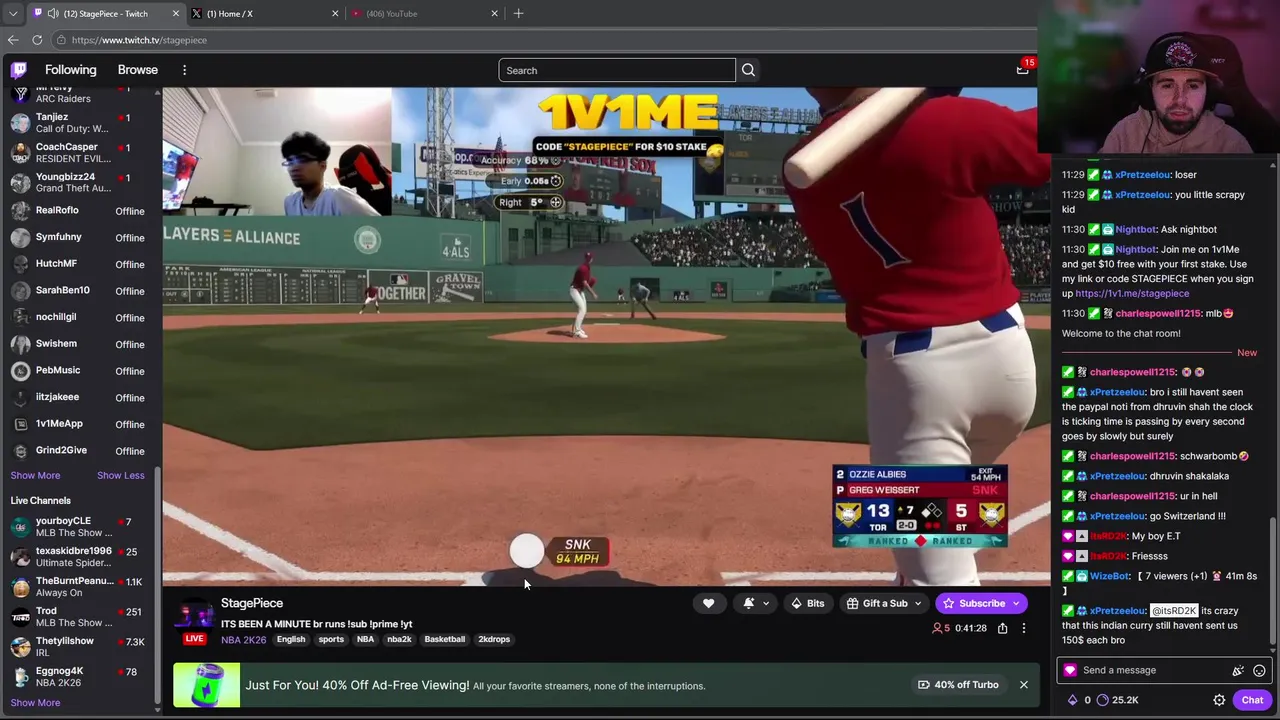Screen dimensions: 1280x720
Task: Share the stream via share icon
Action: pyautogui.click(x=1002, y=628)
